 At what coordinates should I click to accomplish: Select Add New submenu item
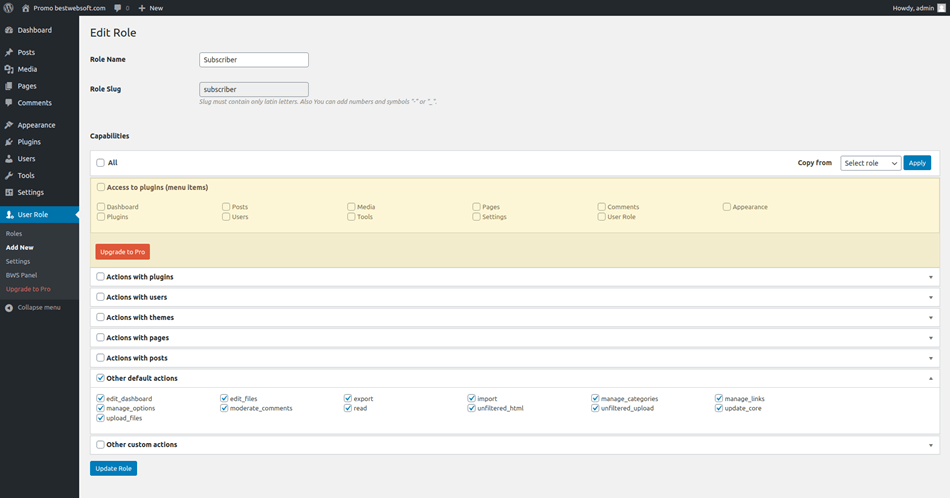pos(19,247)
